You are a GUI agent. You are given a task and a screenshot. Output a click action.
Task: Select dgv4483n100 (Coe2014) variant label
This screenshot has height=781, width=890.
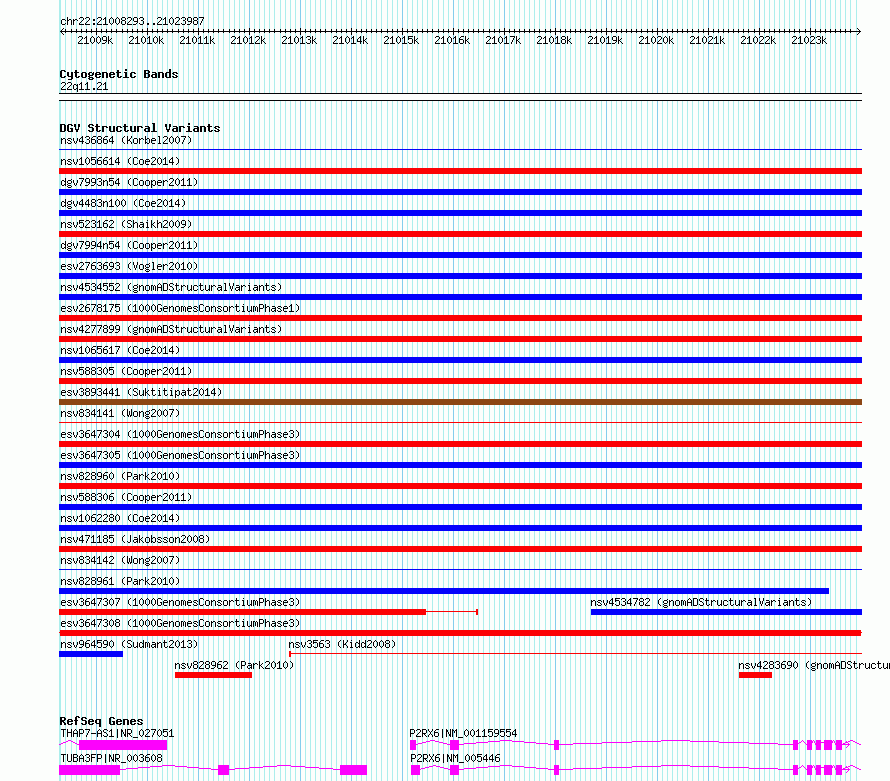[x=123, y=203]
